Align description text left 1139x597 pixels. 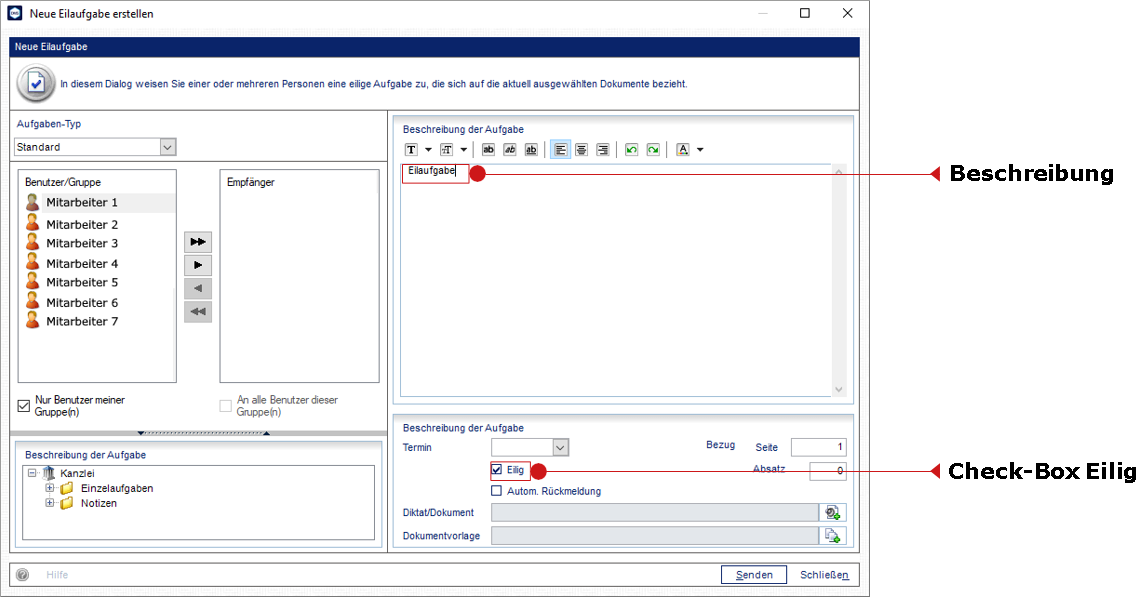point(560,150)
